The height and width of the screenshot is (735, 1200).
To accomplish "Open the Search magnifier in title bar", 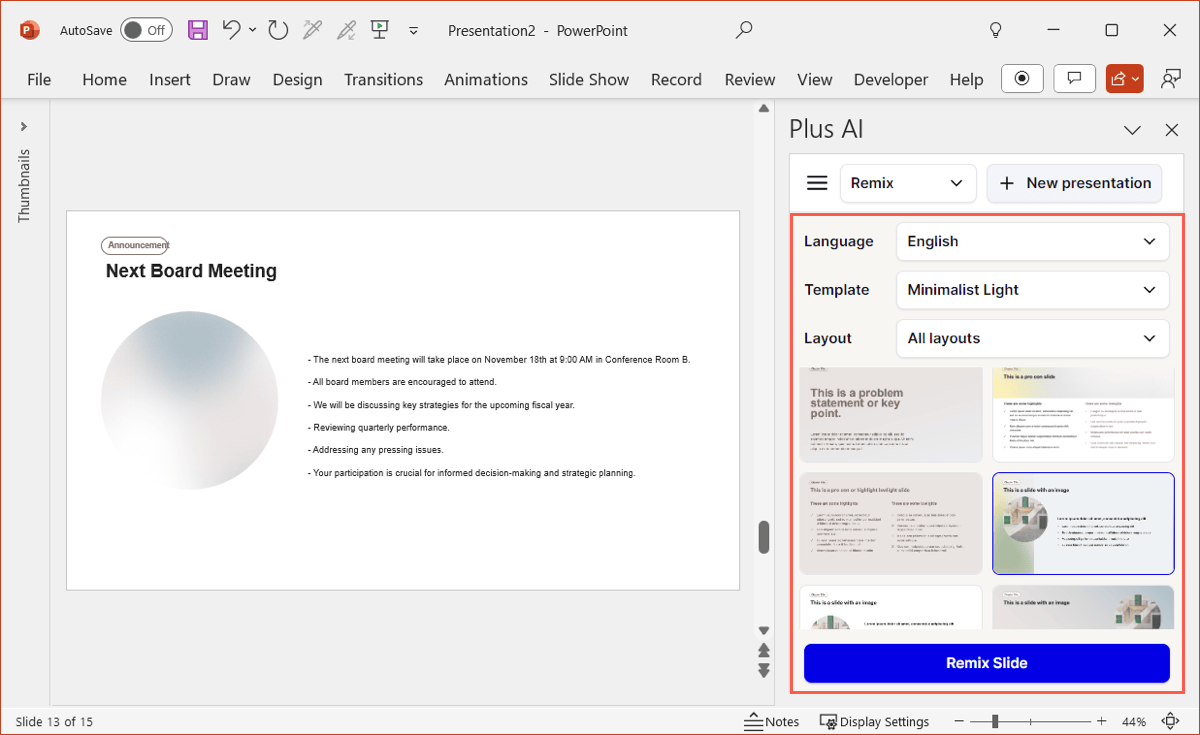I will pos(743,30).
